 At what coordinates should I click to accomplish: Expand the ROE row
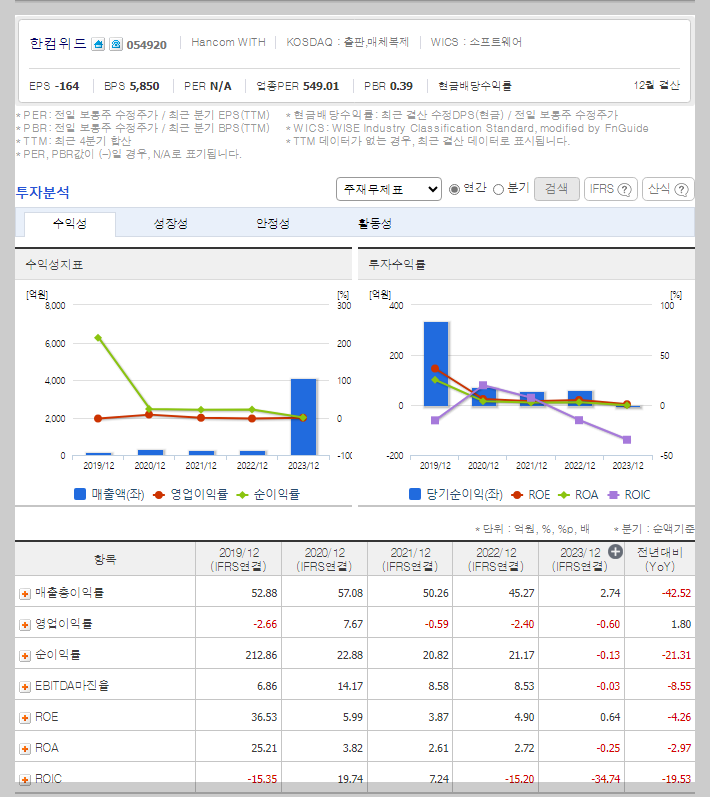(24, 718)
